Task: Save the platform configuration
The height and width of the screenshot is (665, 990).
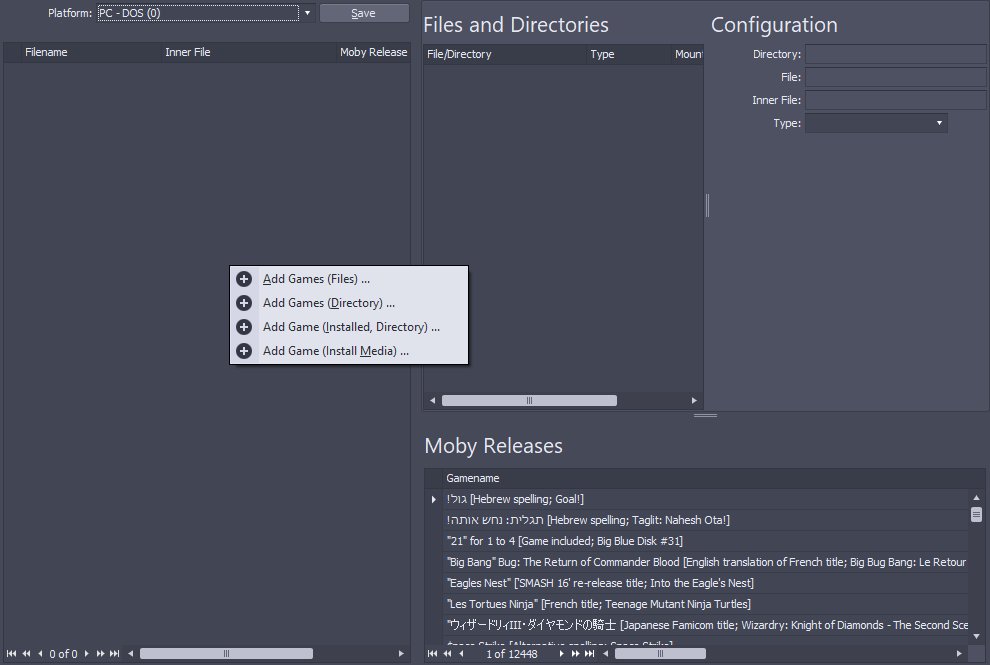Action: pyautogui.click(x=364, y=13)
